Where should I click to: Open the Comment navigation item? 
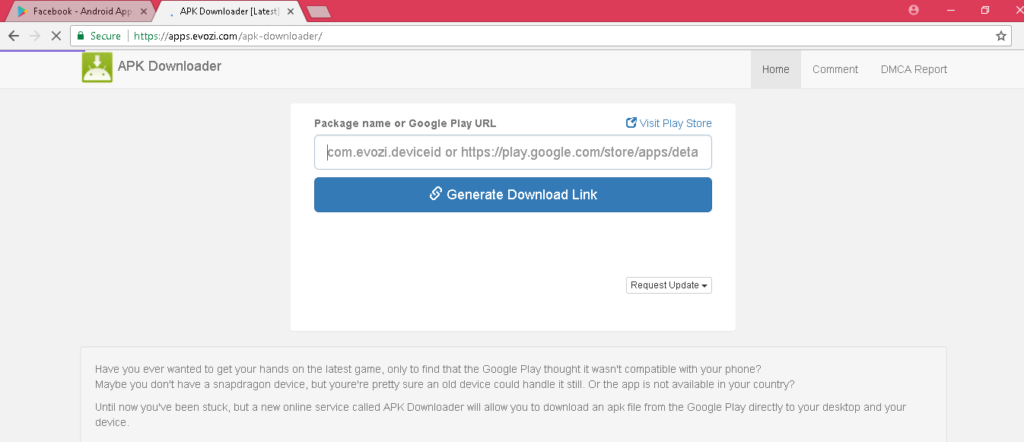pos(835,69)
